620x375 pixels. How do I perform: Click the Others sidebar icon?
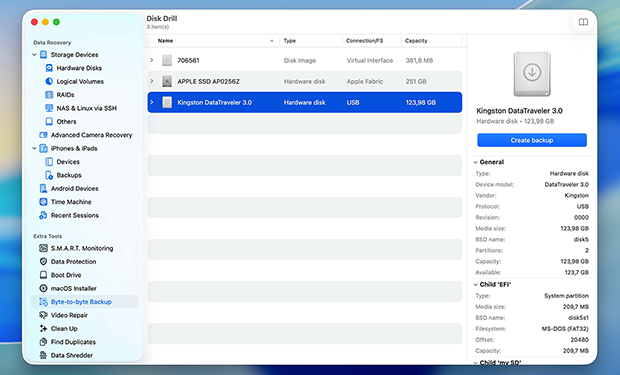click(49, 121)
